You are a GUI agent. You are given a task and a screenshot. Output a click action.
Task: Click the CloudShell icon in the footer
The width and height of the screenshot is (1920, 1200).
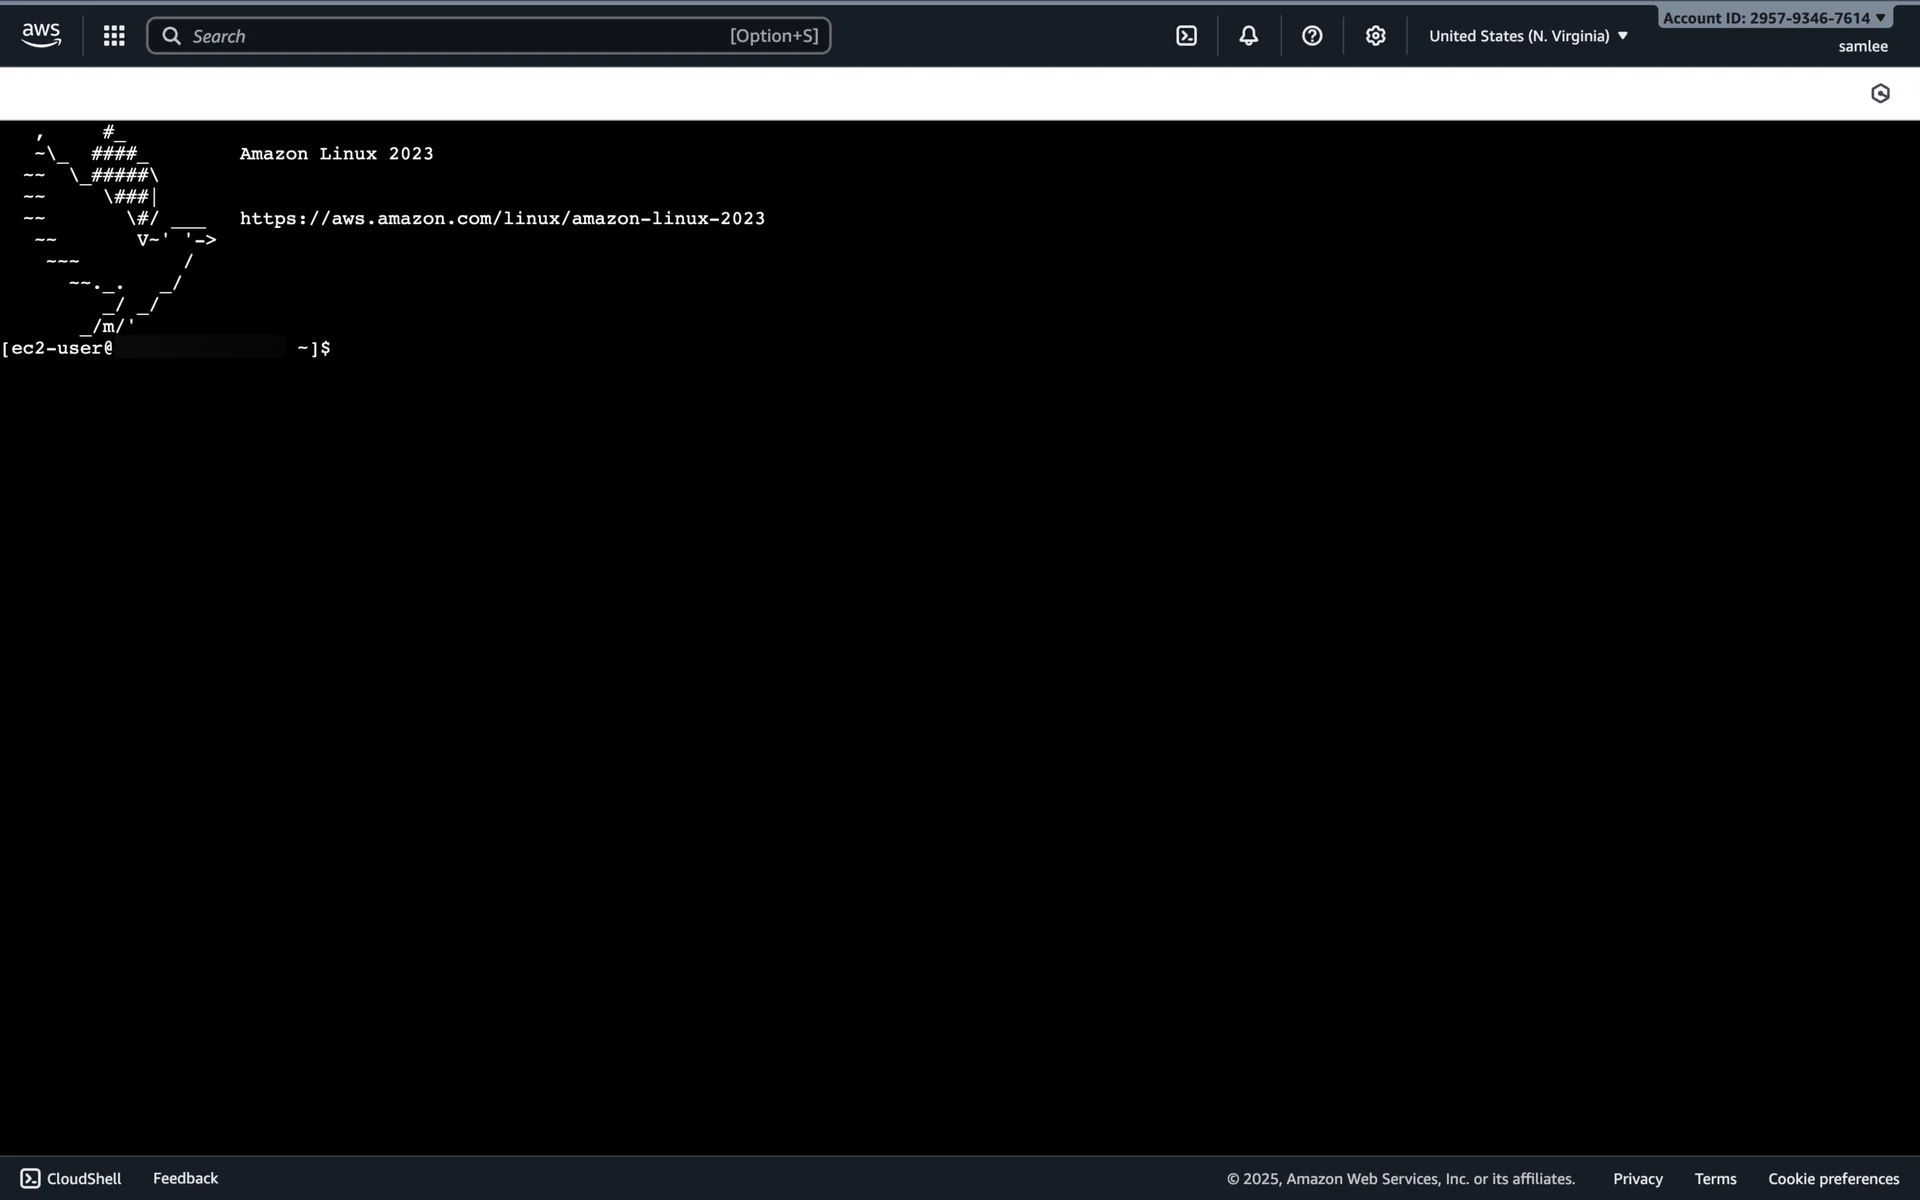click(x=31, y=1178)
